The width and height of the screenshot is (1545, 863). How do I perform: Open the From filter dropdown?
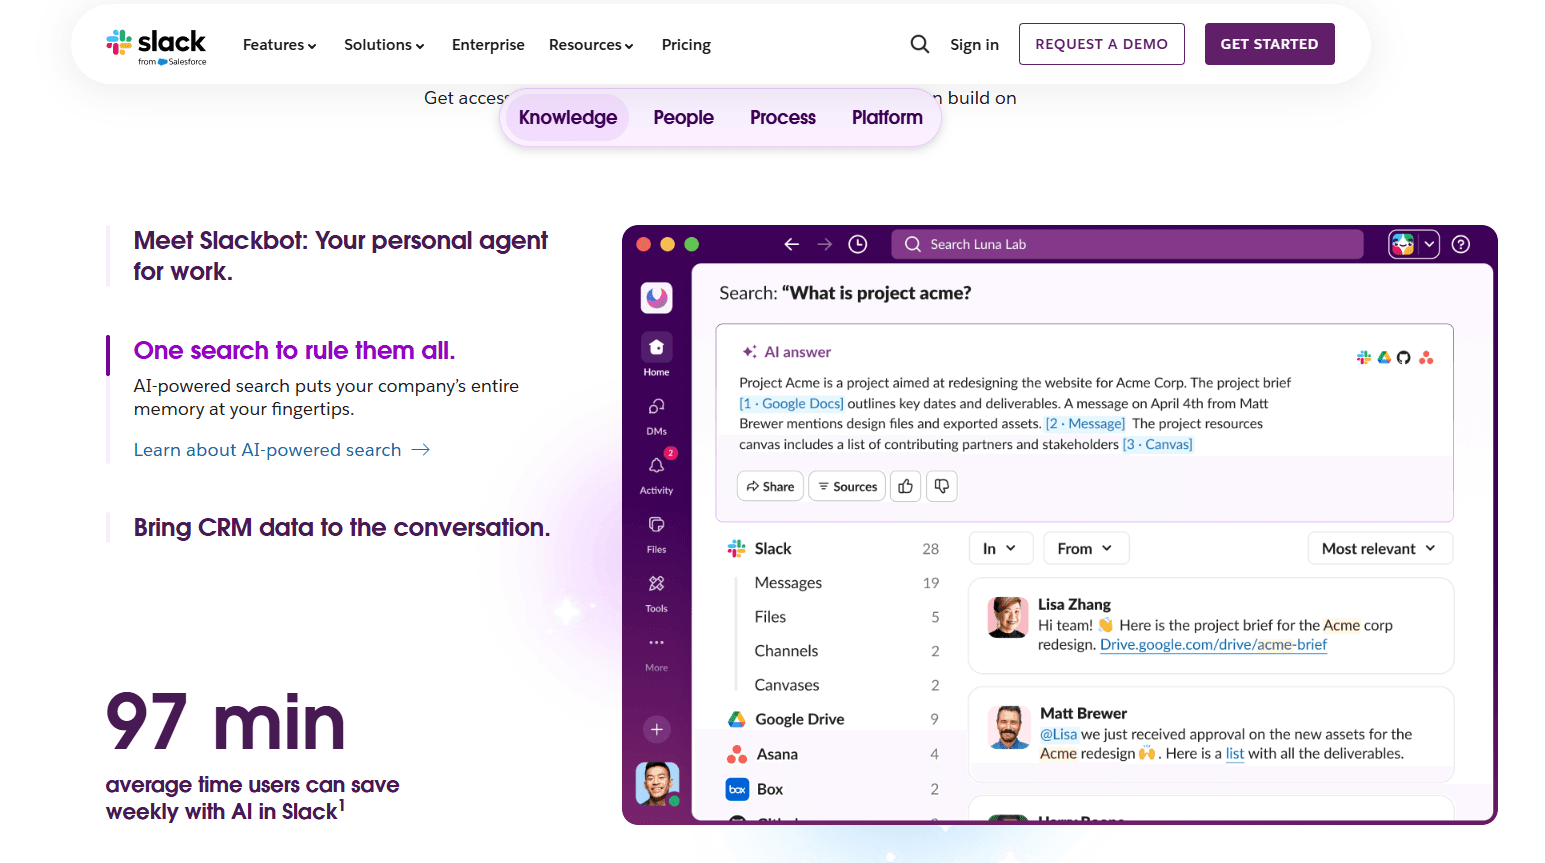point(1086,548)
